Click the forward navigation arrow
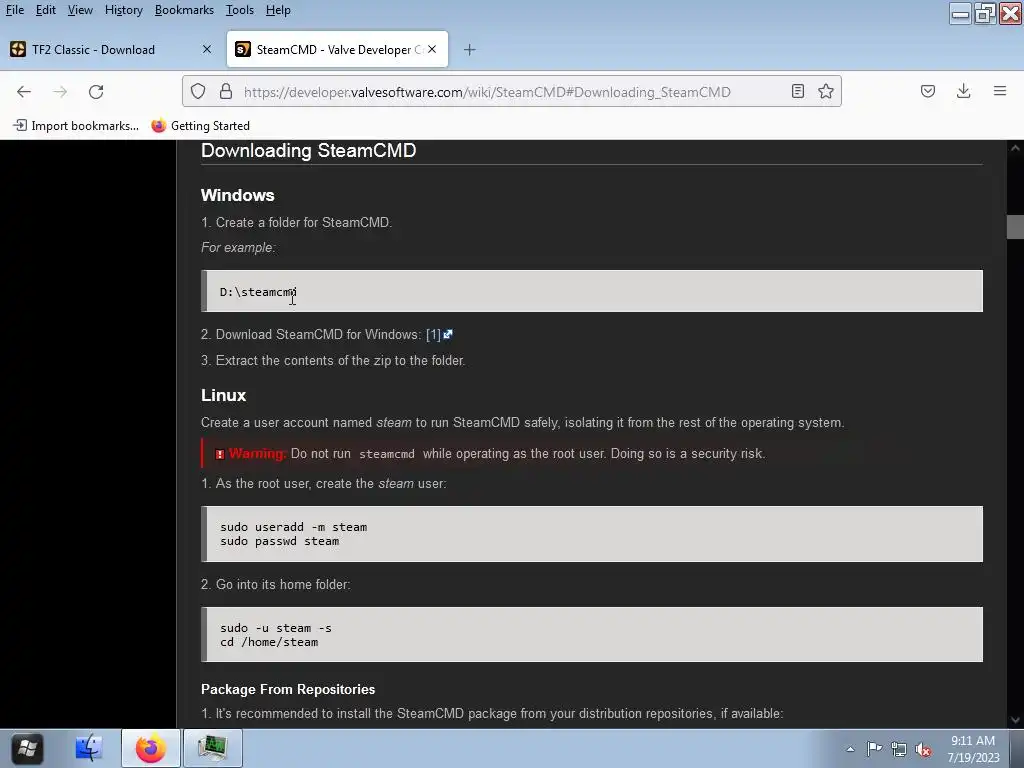1024x768 pixels. [x=60, y=92]
